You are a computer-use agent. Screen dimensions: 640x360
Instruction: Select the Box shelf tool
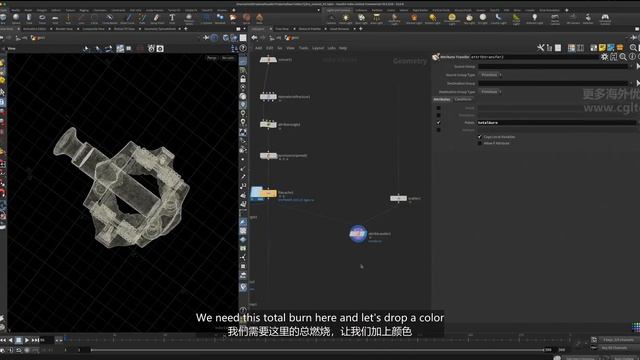[x=3, y=18]
